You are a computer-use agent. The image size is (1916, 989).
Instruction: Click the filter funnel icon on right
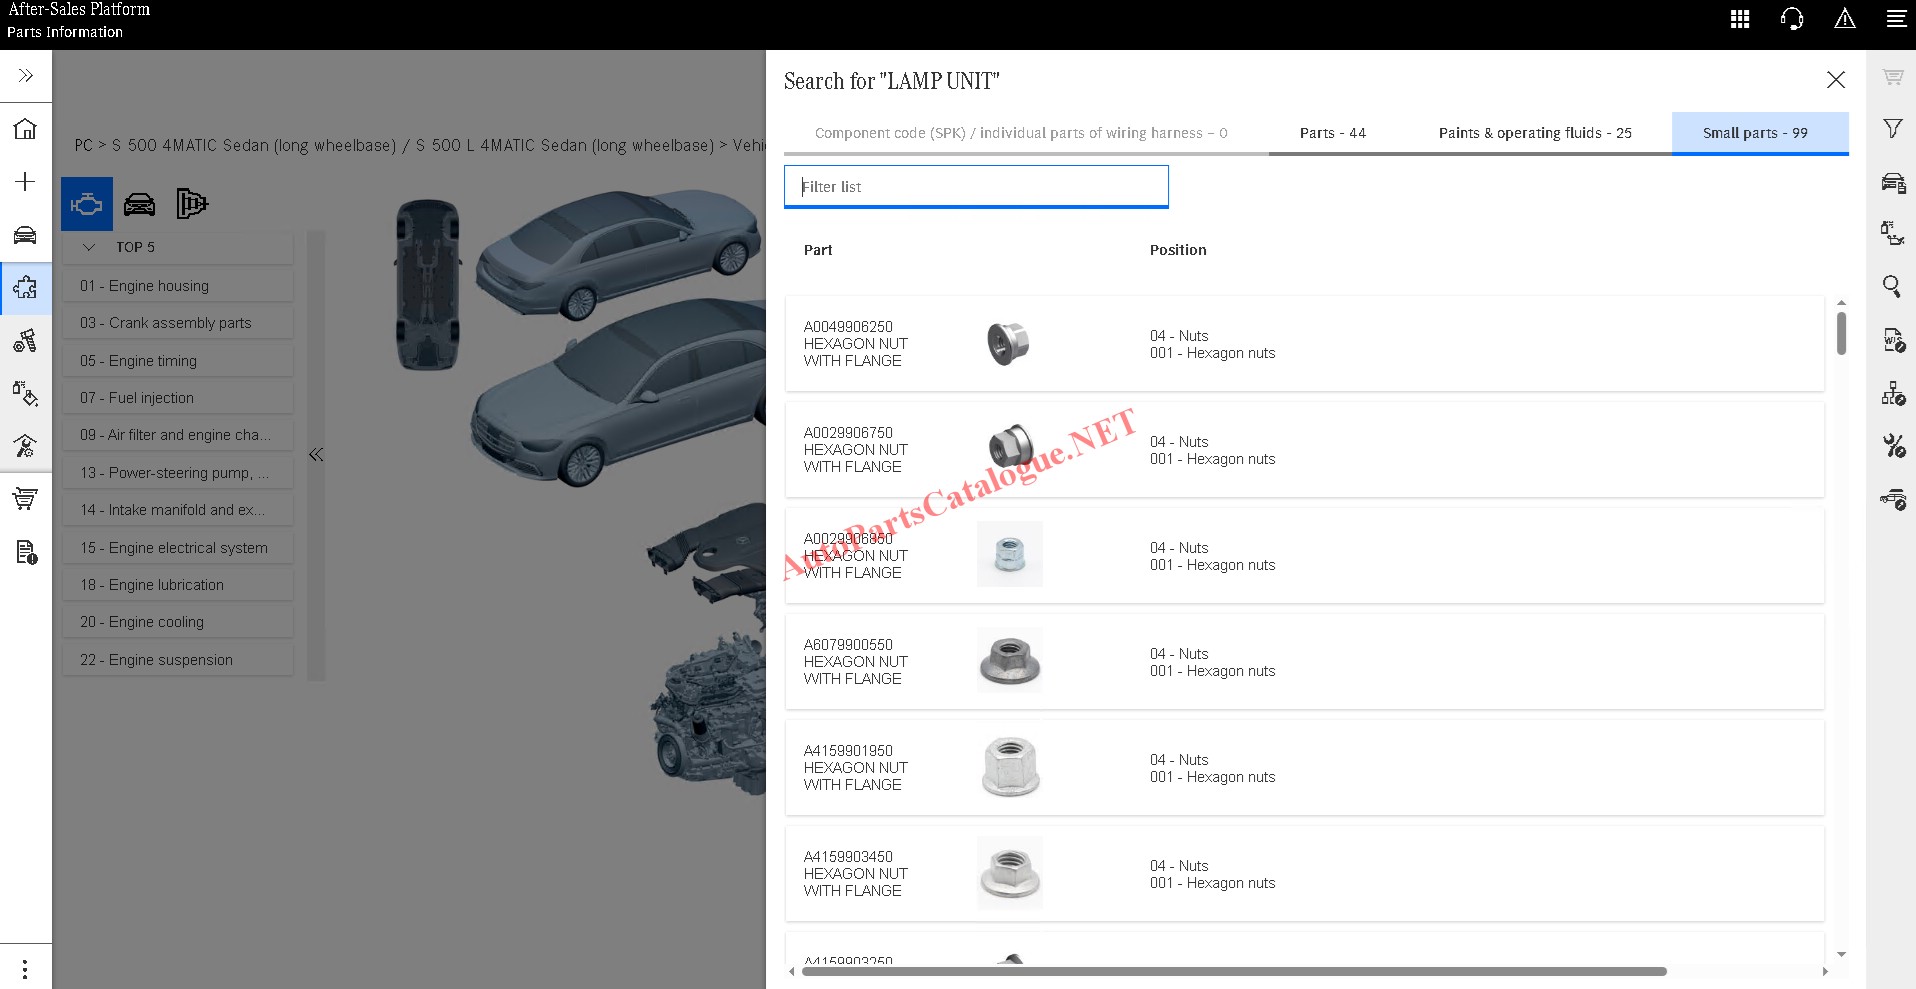1892,129
